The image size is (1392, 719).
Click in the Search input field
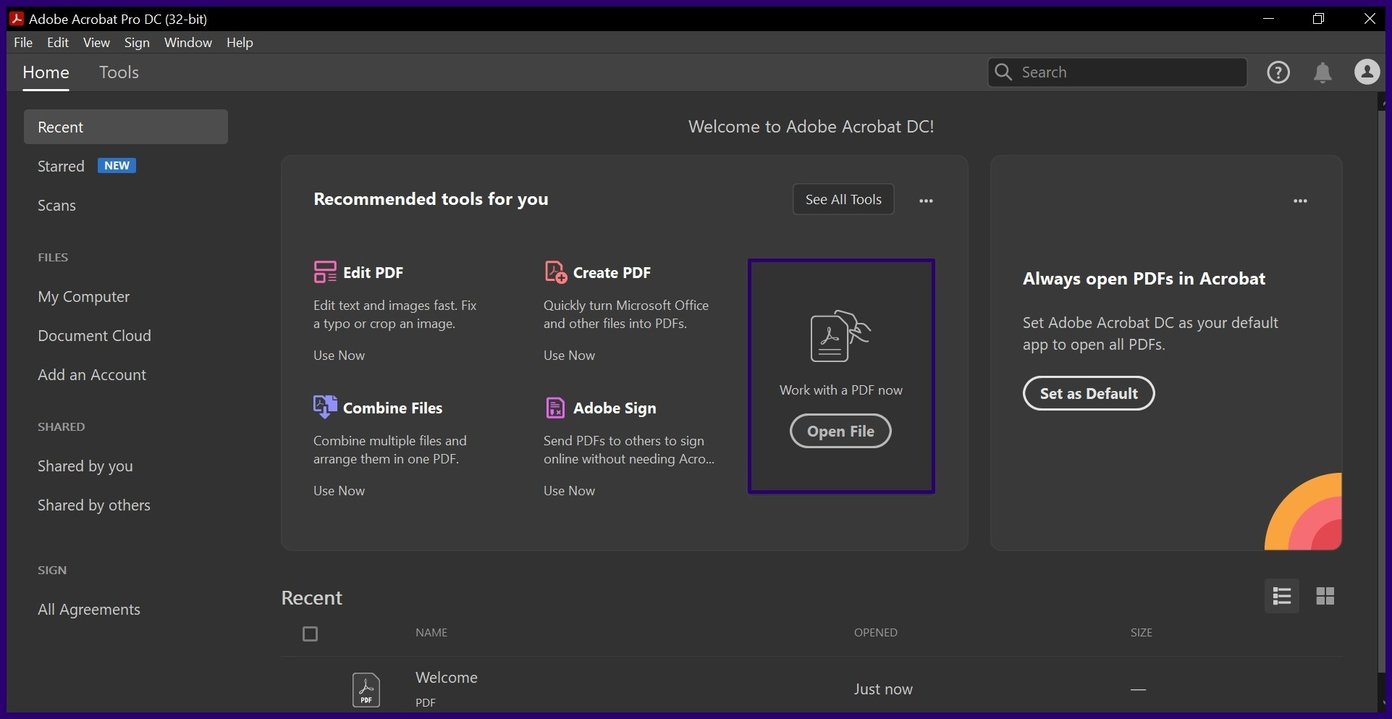tap(1128, 72)
